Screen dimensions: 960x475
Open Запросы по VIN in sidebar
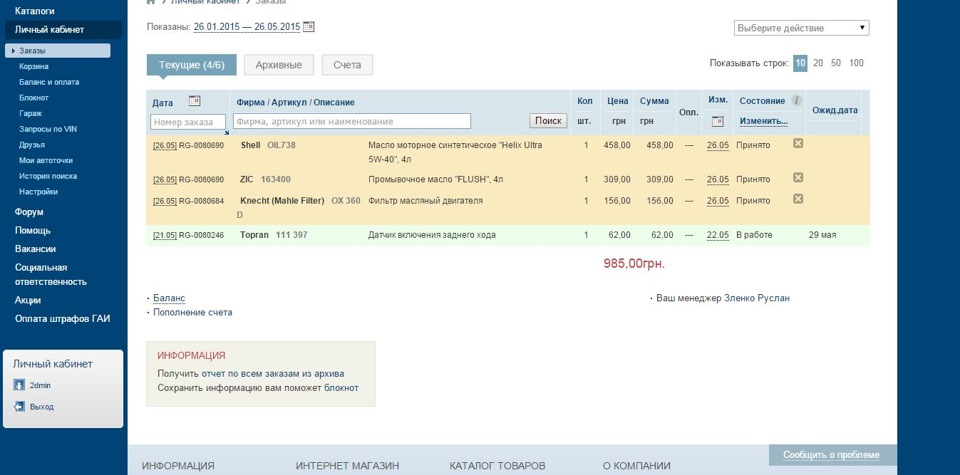[x=48, y=129]
